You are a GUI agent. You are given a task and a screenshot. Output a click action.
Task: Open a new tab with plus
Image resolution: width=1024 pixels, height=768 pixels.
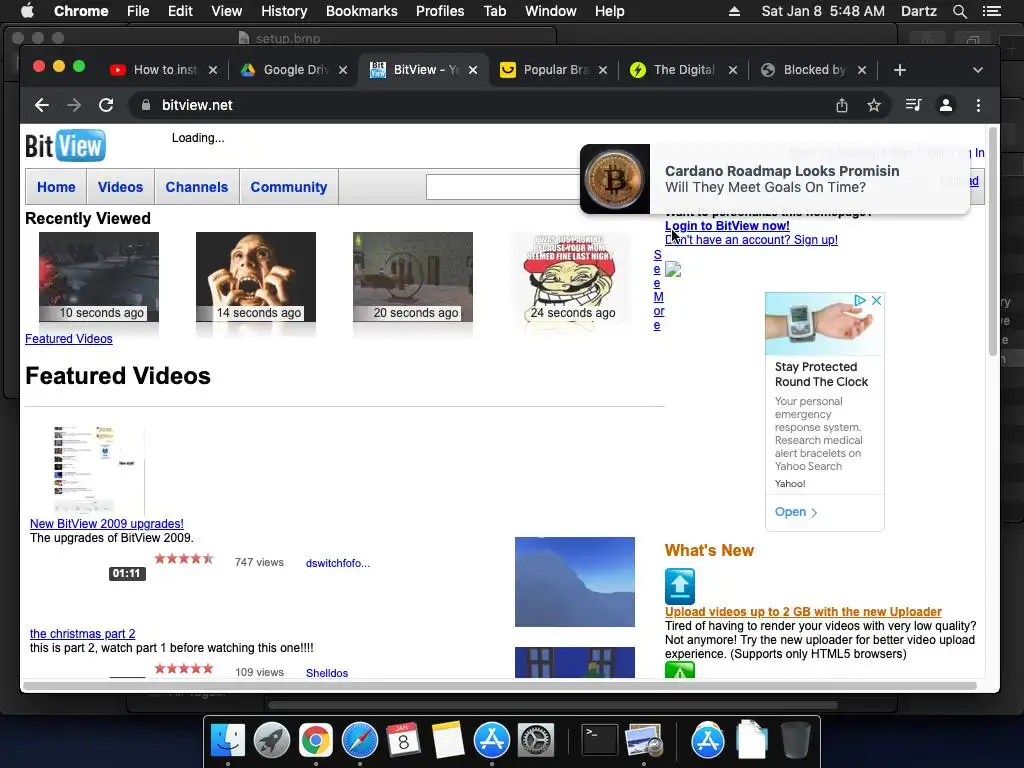[899, 70]
